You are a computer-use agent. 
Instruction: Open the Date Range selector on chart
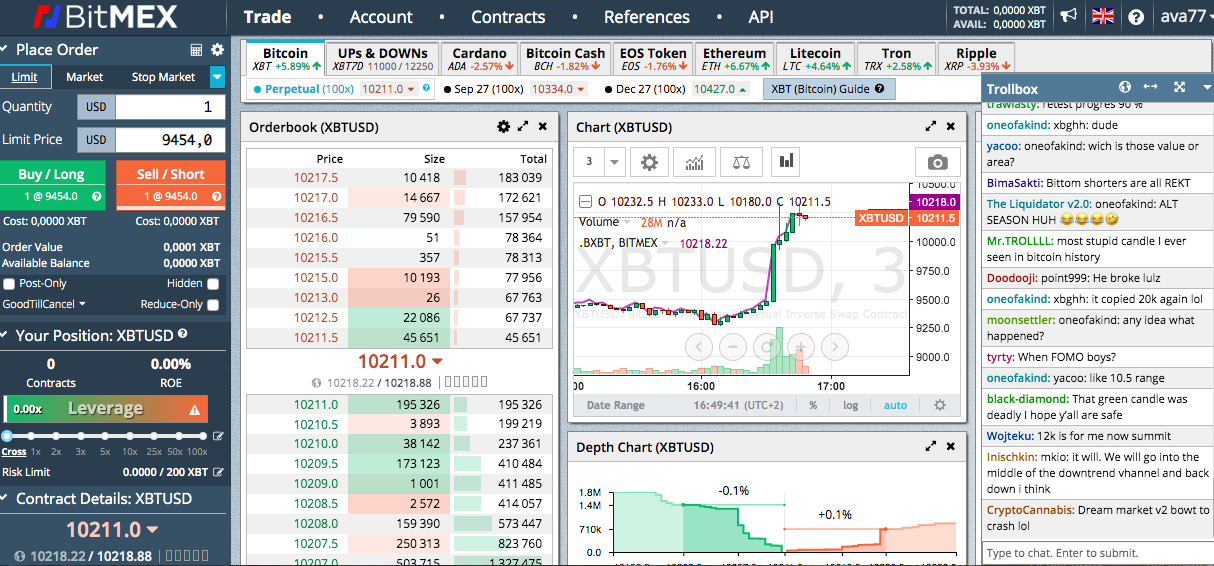pos(616,405)
